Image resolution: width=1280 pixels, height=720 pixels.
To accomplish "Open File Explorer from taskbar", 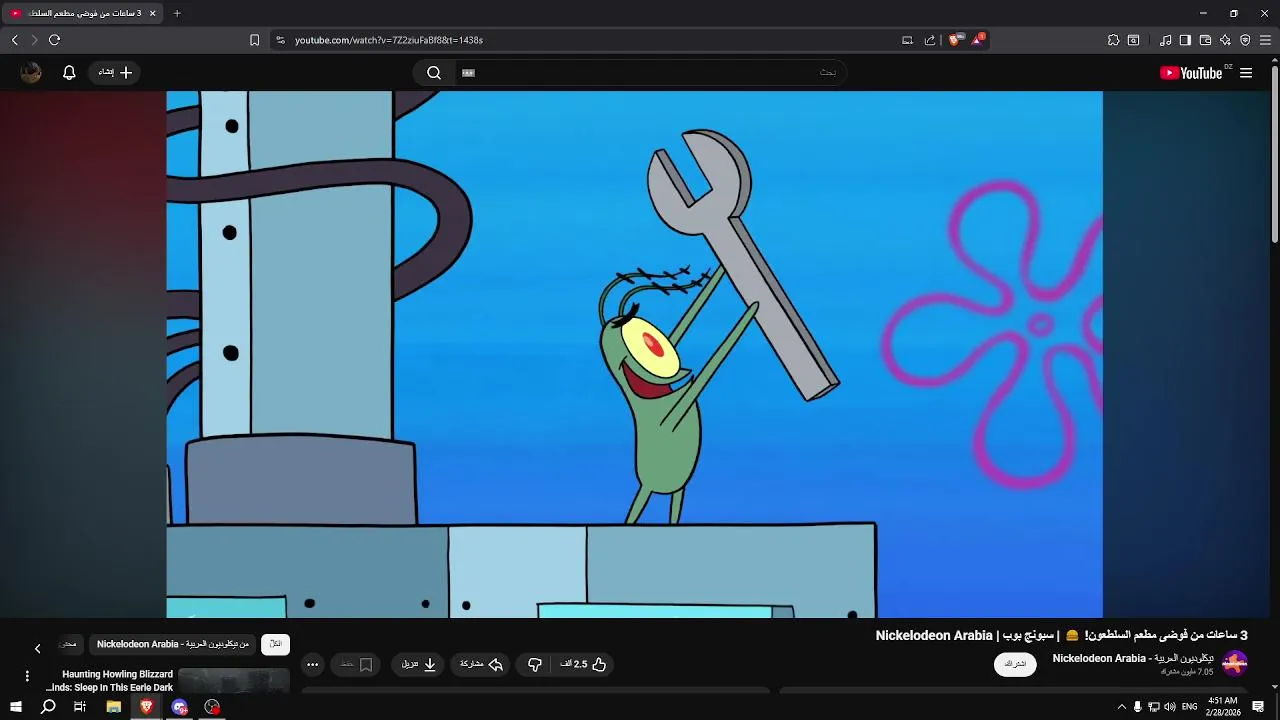I will coord(113,707).
